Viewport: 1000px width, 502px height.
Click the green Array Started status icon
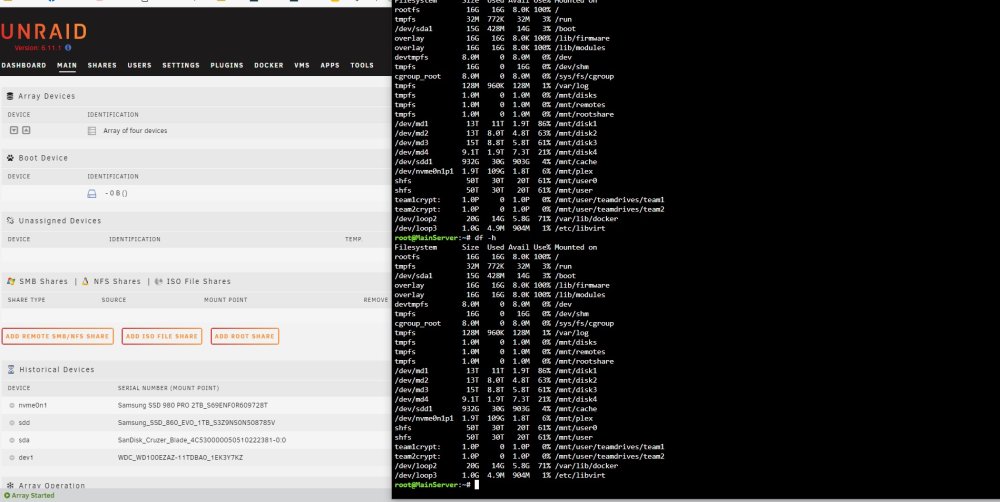(7, 496)
